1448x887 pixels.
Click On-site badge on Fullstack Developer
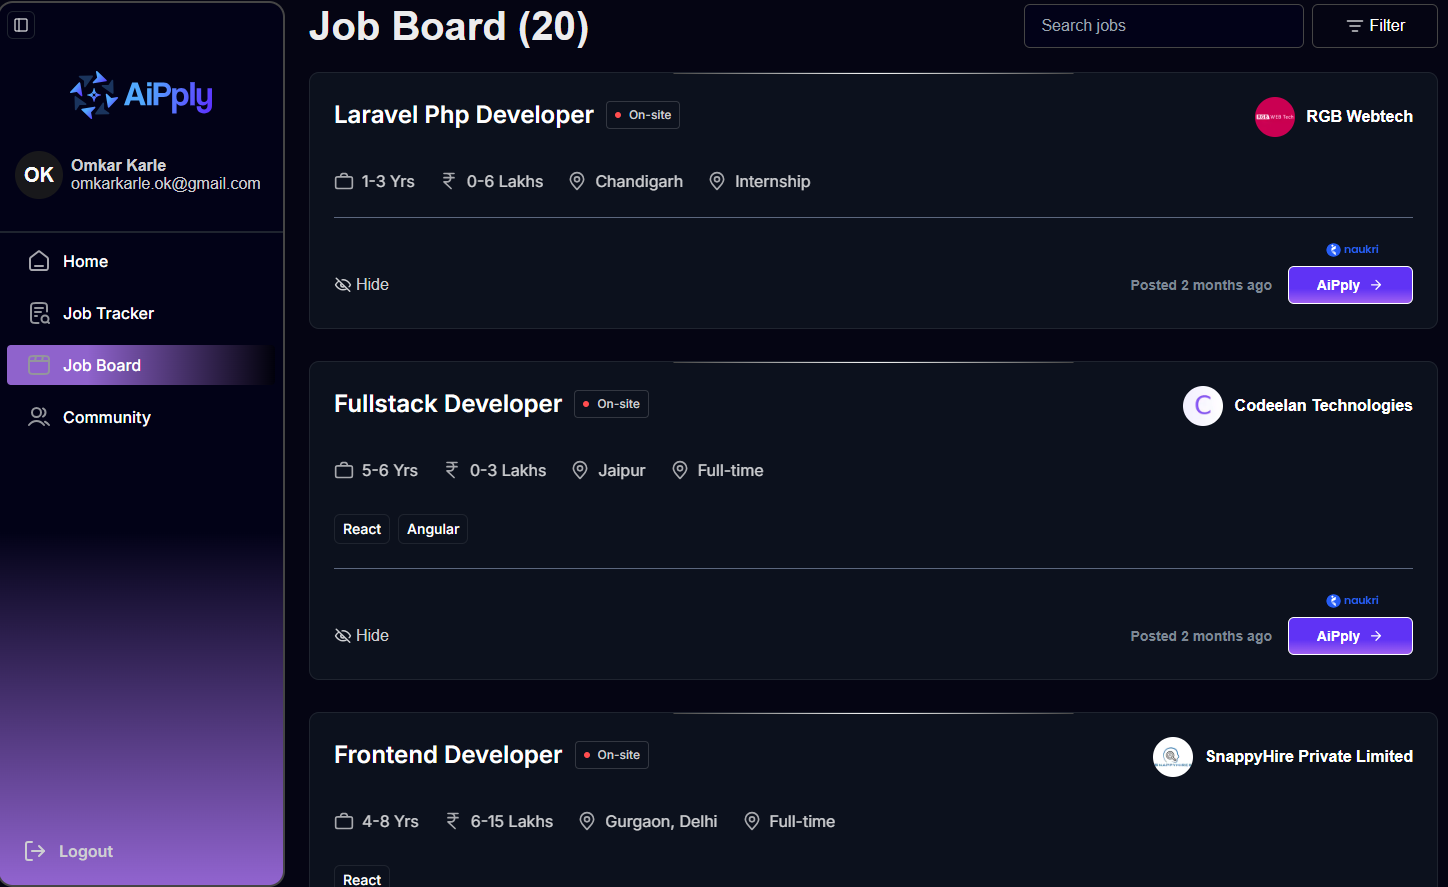coord(611,404)
